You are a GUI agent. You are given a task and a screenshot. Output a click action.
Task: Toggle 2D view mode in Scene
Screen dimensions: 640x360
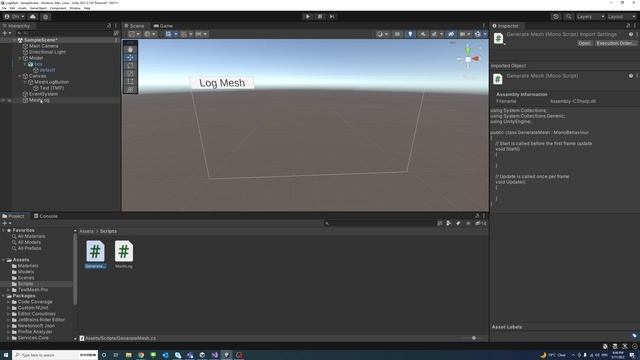[397, 34]
